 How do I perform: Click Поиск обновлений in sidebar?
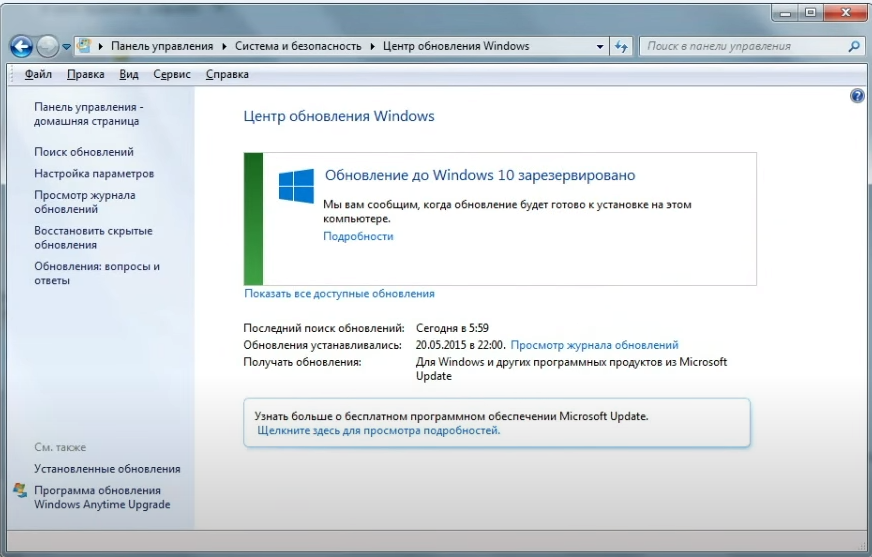84,152
